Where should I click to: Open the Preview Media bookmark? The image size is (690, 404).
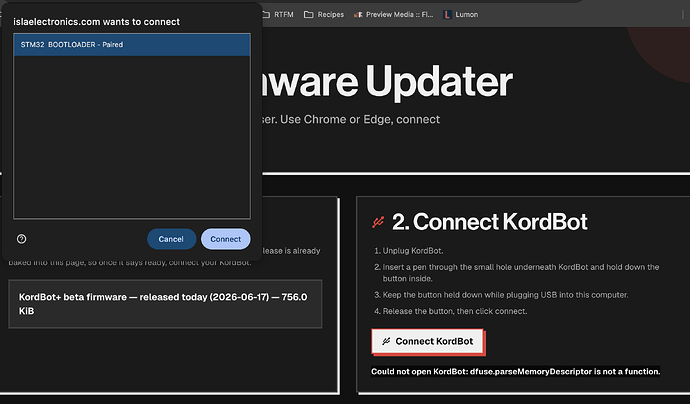click(x=394, y=15)
